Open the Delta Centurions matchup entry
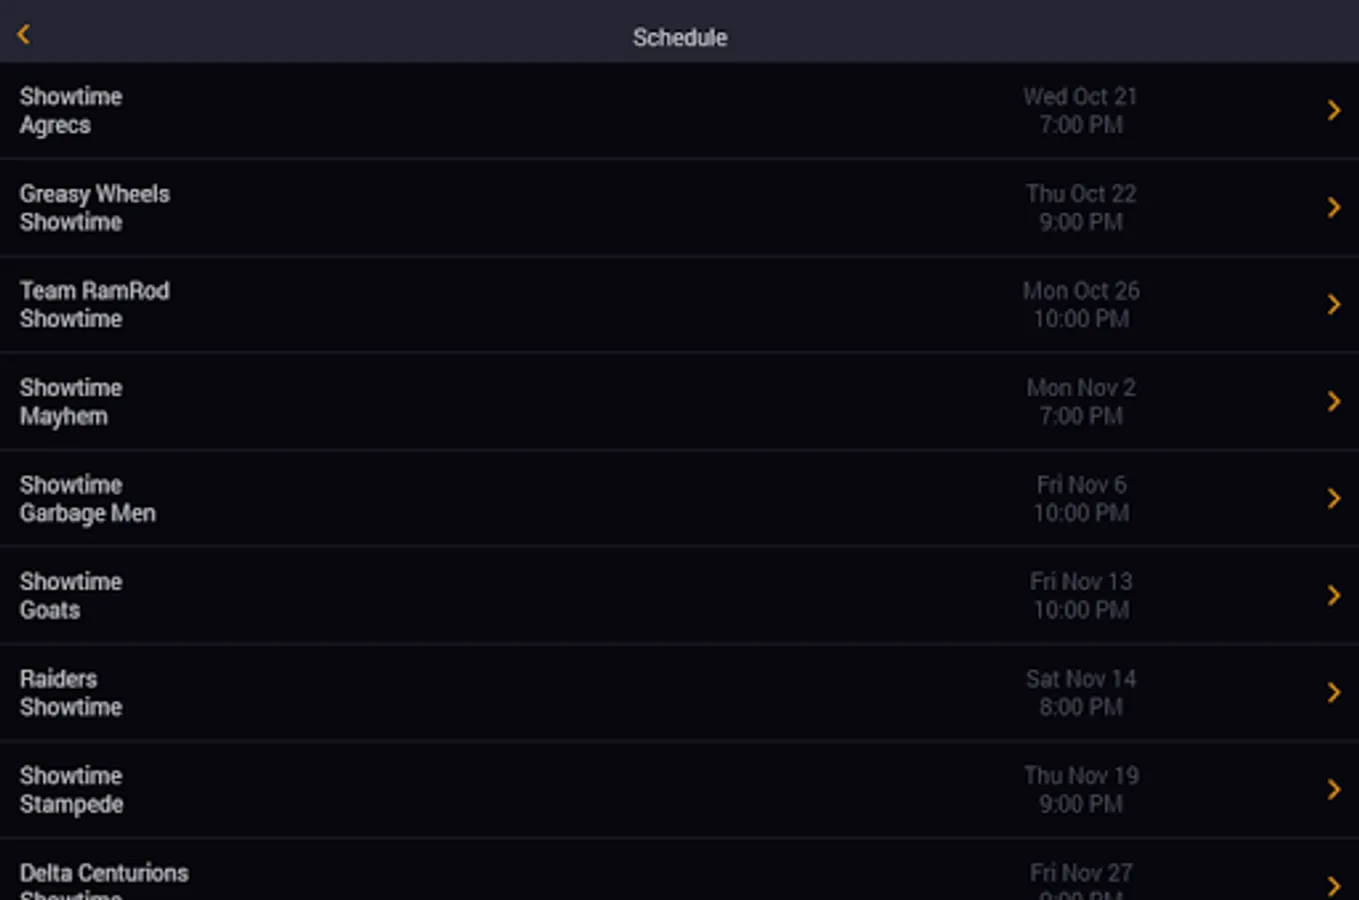This screenshot has height=900, width=1359. pos(104,880)
